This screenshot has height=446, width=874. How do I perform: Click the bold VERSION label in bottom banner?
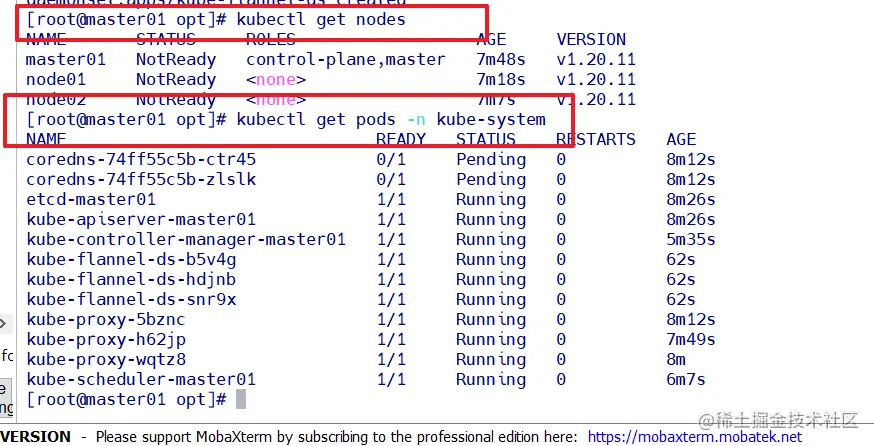[36, 437]
